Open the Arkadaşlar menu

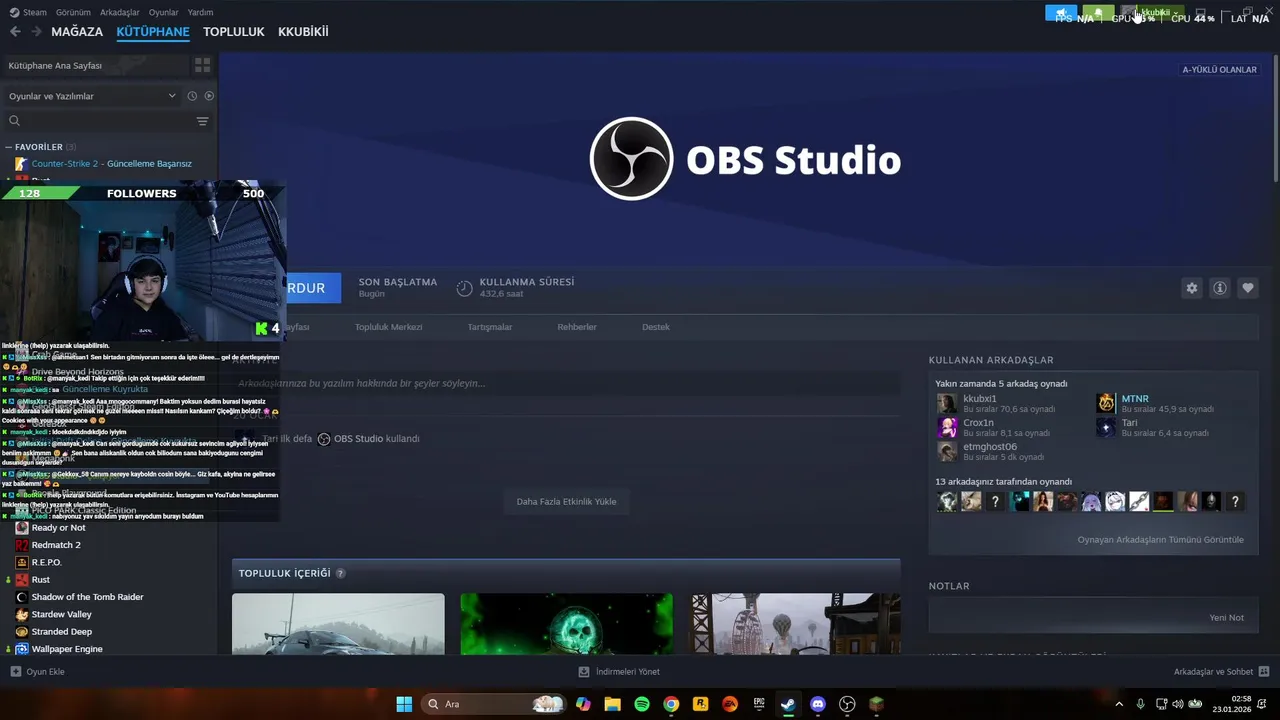[120, 12]
